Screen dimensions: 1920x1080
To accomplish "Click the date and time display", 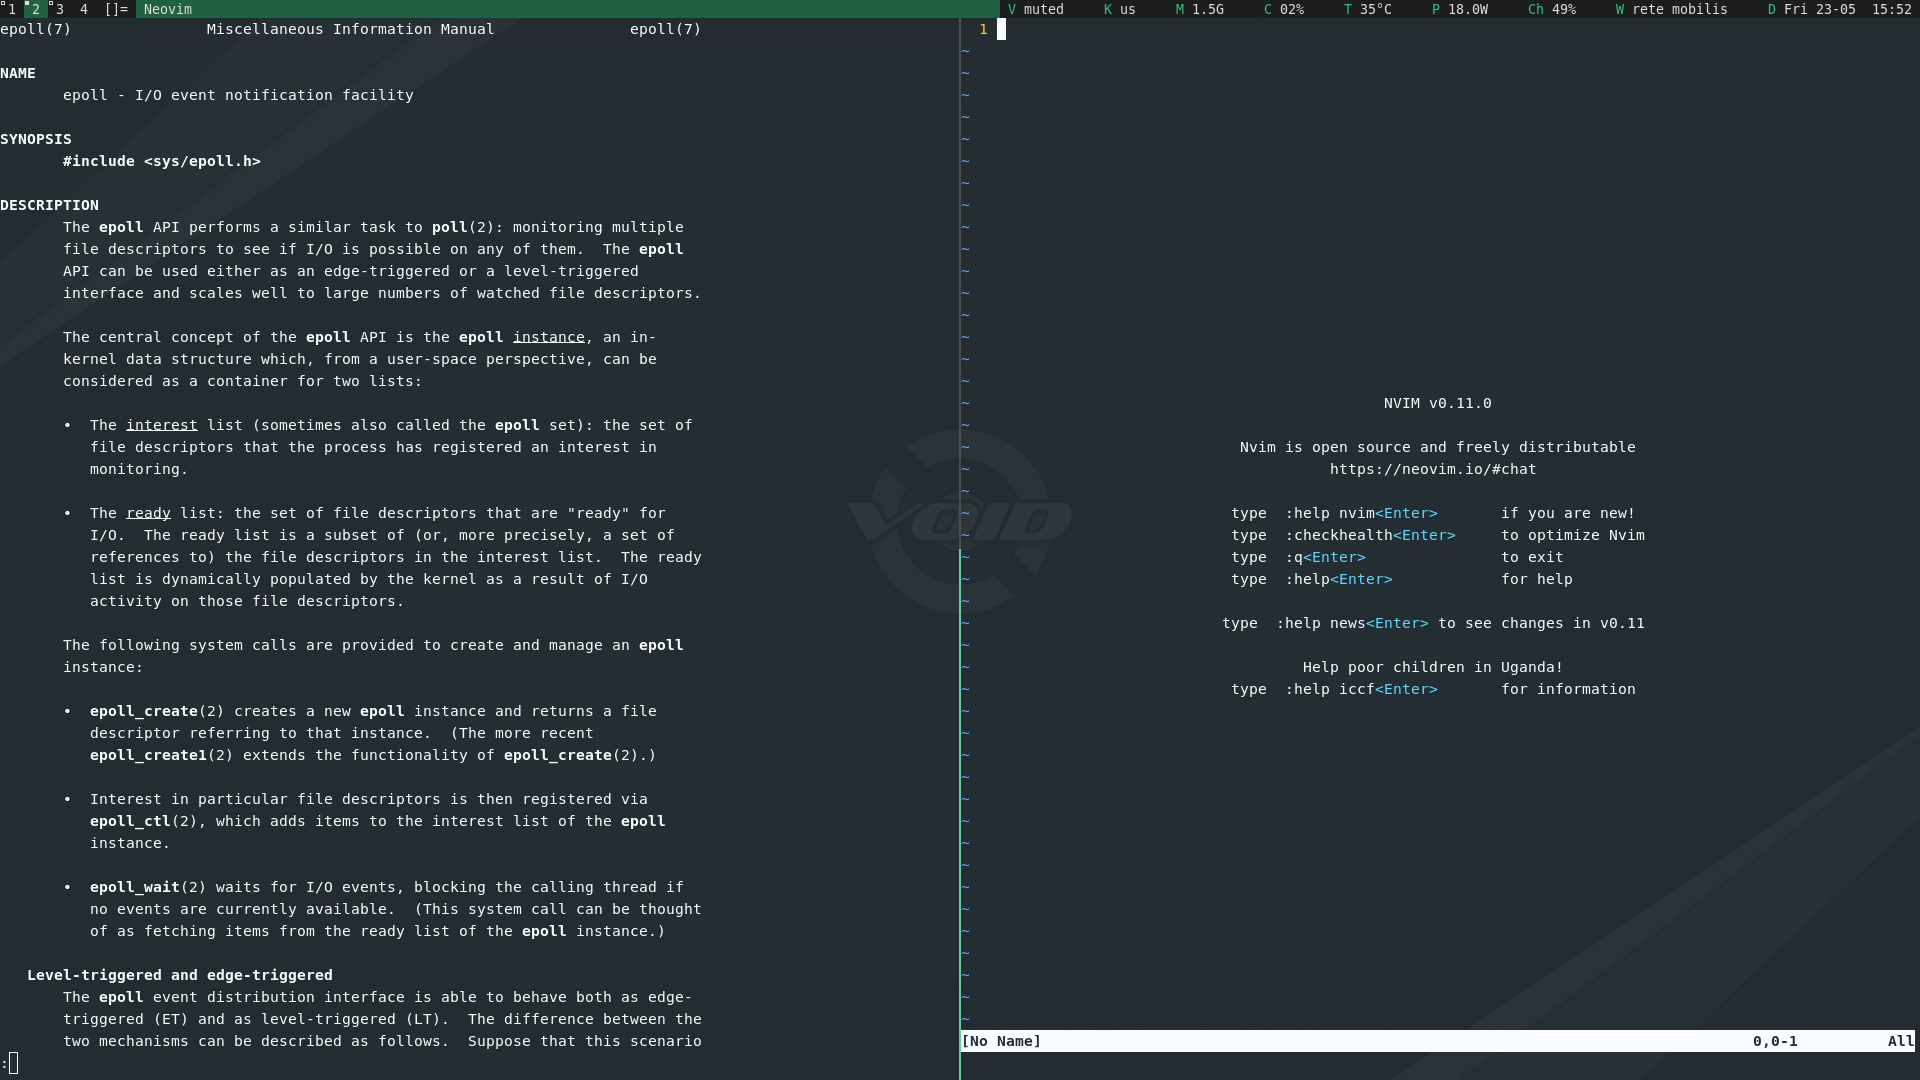I will pyautogui.click(x=1840, y=9).
